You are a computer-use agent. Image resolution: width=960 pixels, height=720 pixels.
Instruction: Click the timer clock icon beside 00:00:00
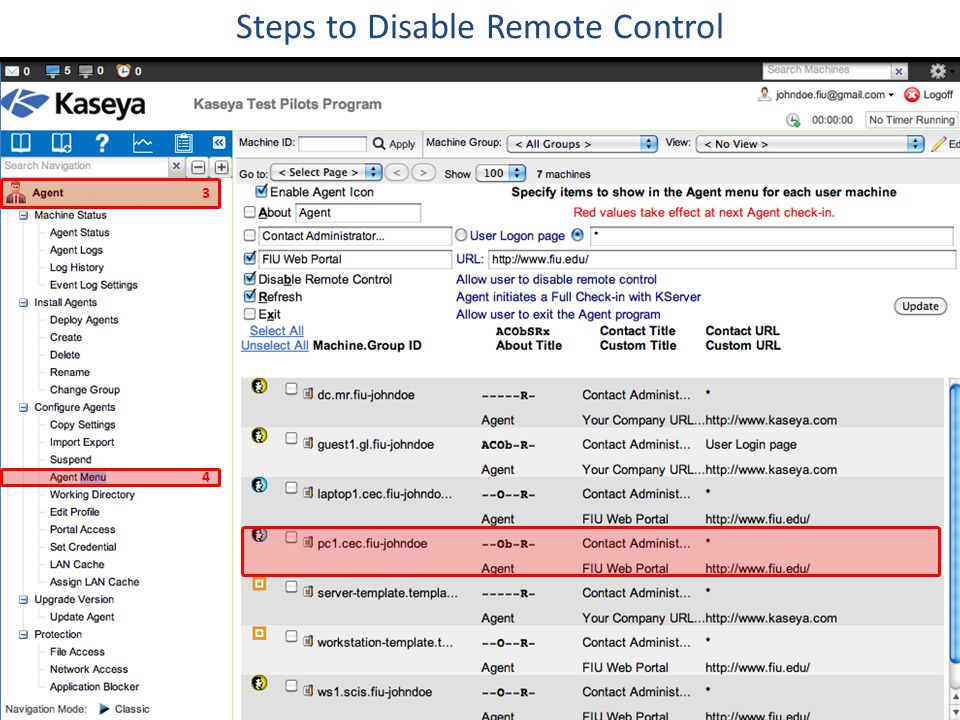click(x=793, y=120)
